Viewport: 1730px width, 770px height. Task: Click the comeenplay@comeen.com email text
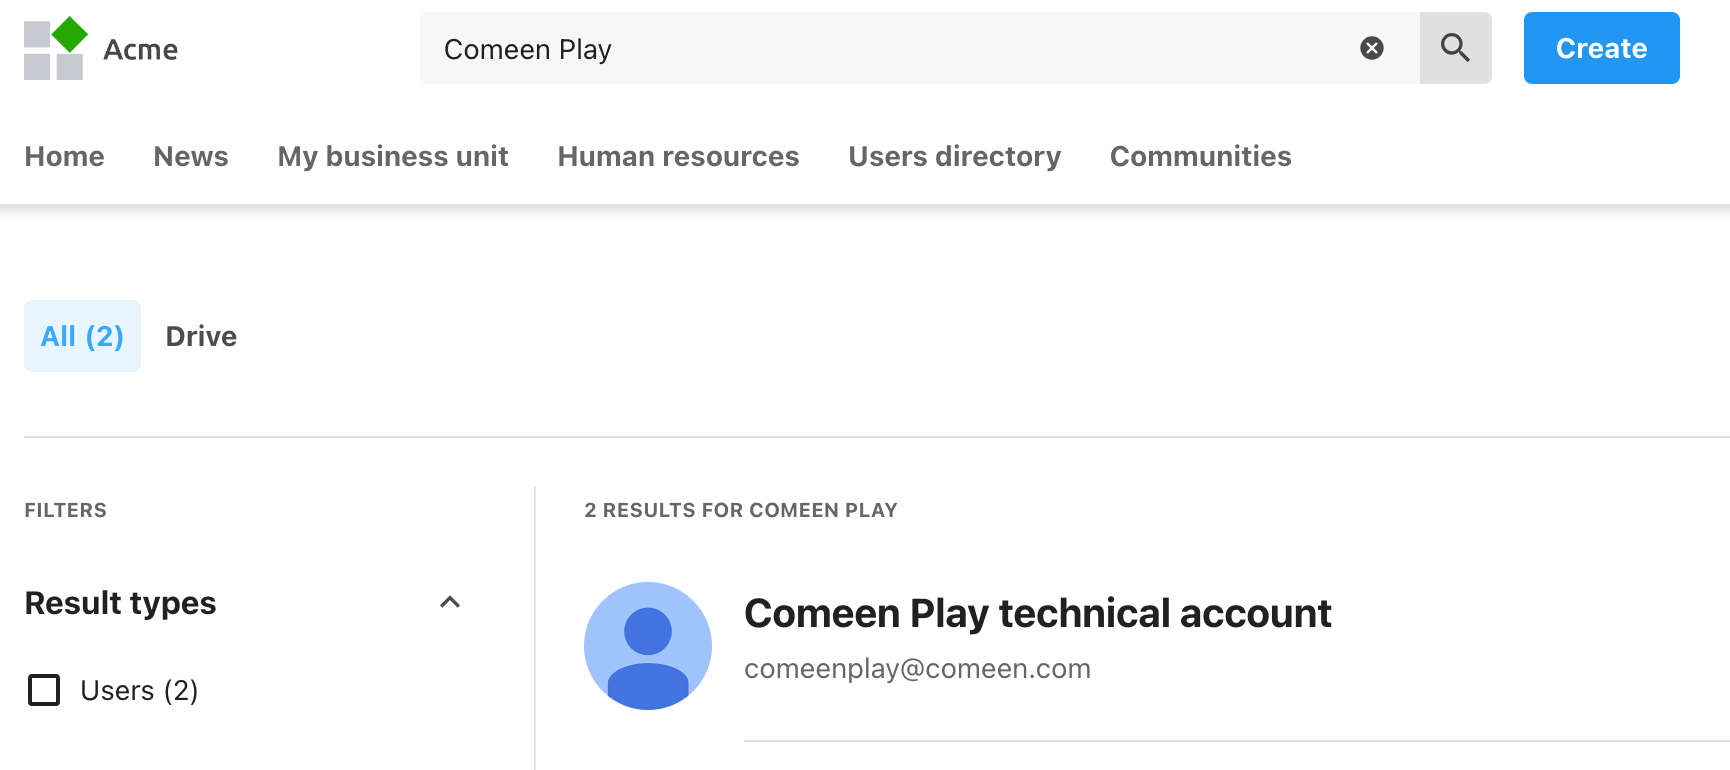917,668
